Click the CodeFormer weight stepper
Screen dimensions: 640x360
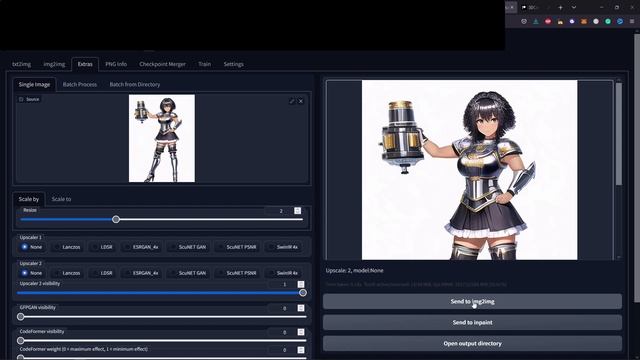point(301,350)
